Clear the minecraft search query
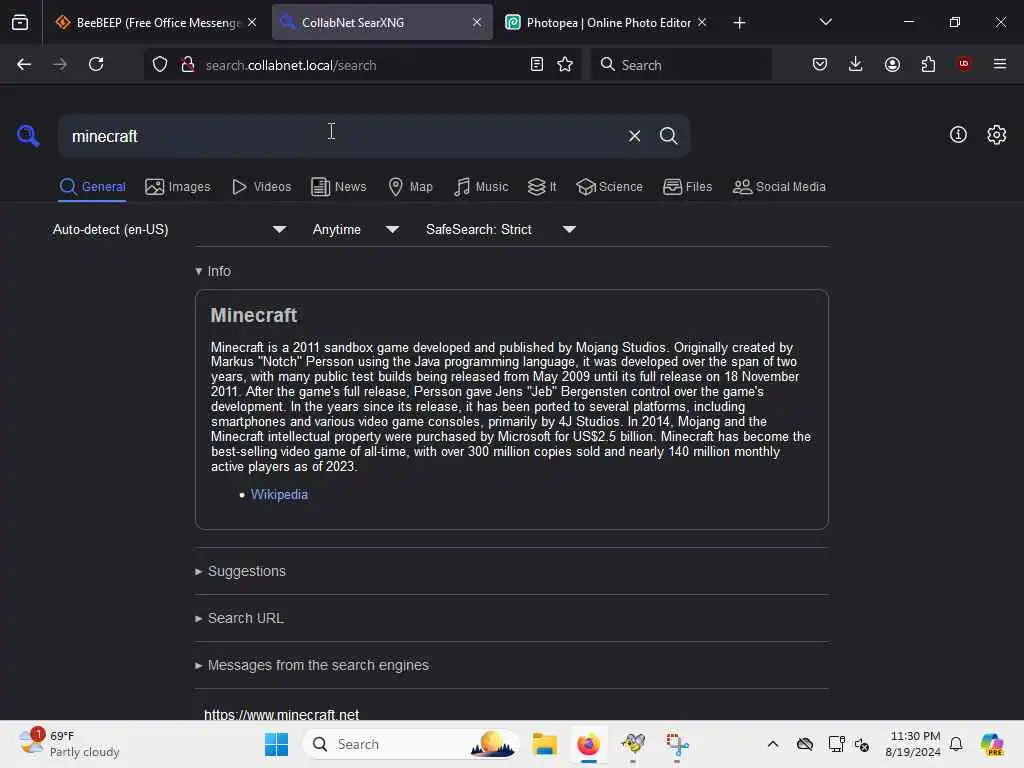 point(634,136)
